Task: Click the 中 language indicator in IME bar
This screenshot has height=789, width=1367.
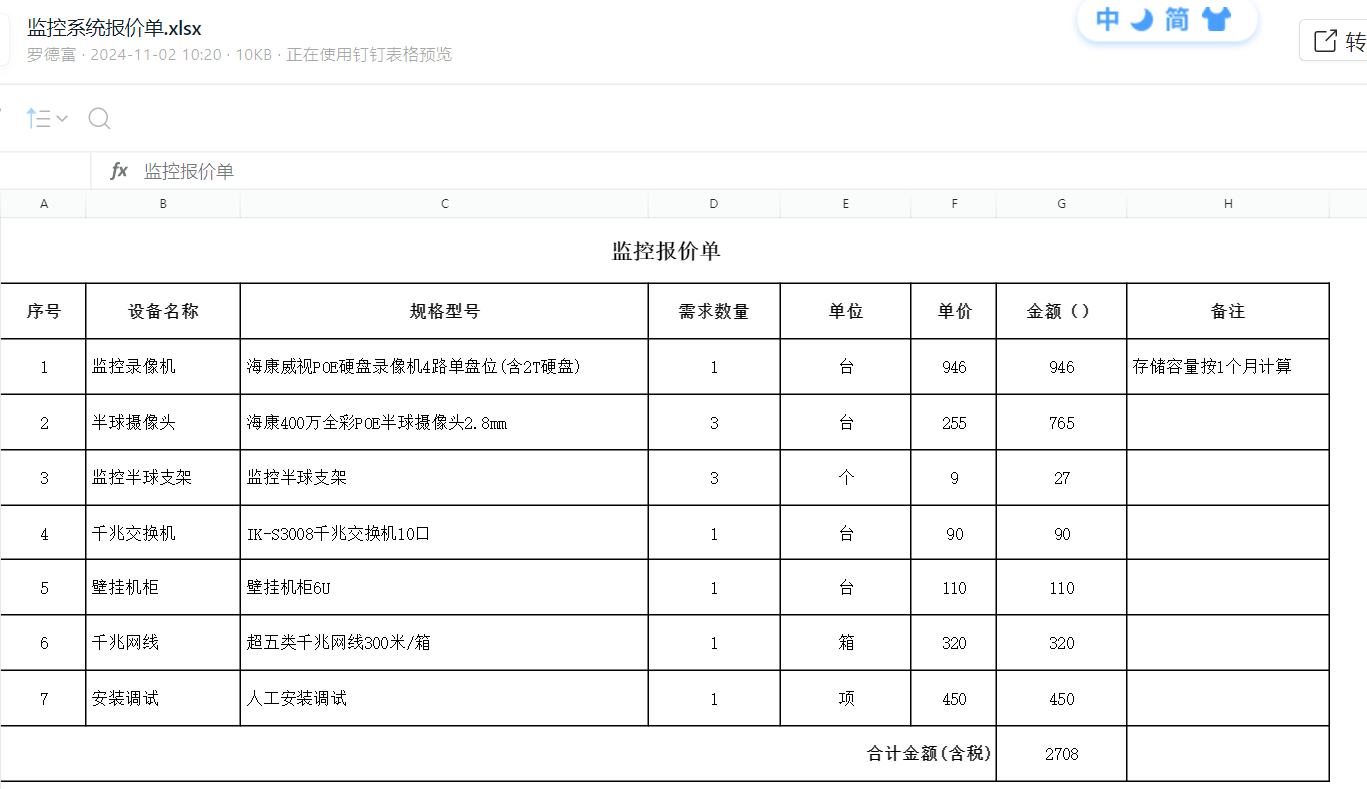Action: pos(1107,20)
